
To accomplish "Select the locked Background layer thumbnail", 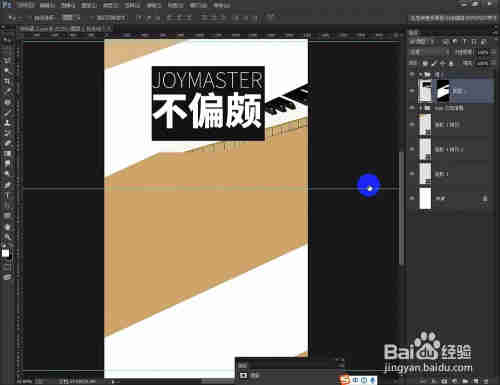I will (425, 198).
